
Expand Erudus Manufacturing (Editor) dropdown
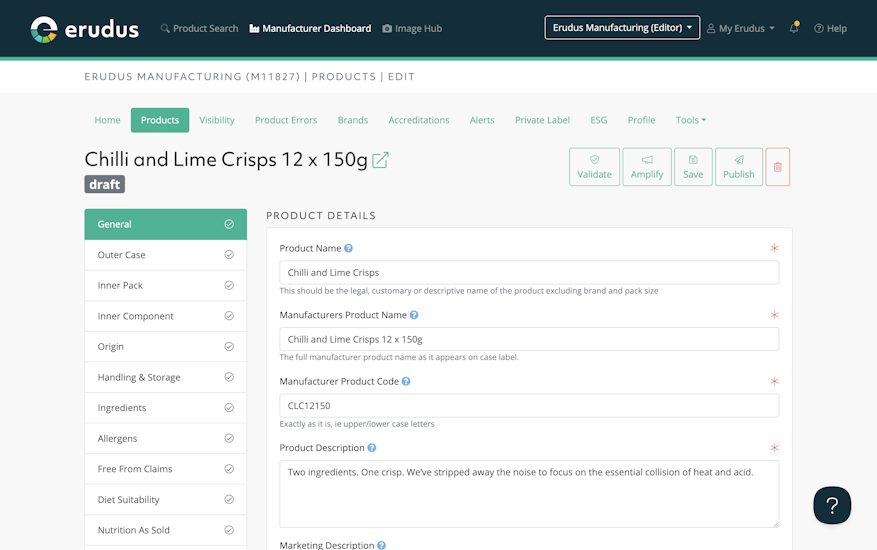click(622, 27)
